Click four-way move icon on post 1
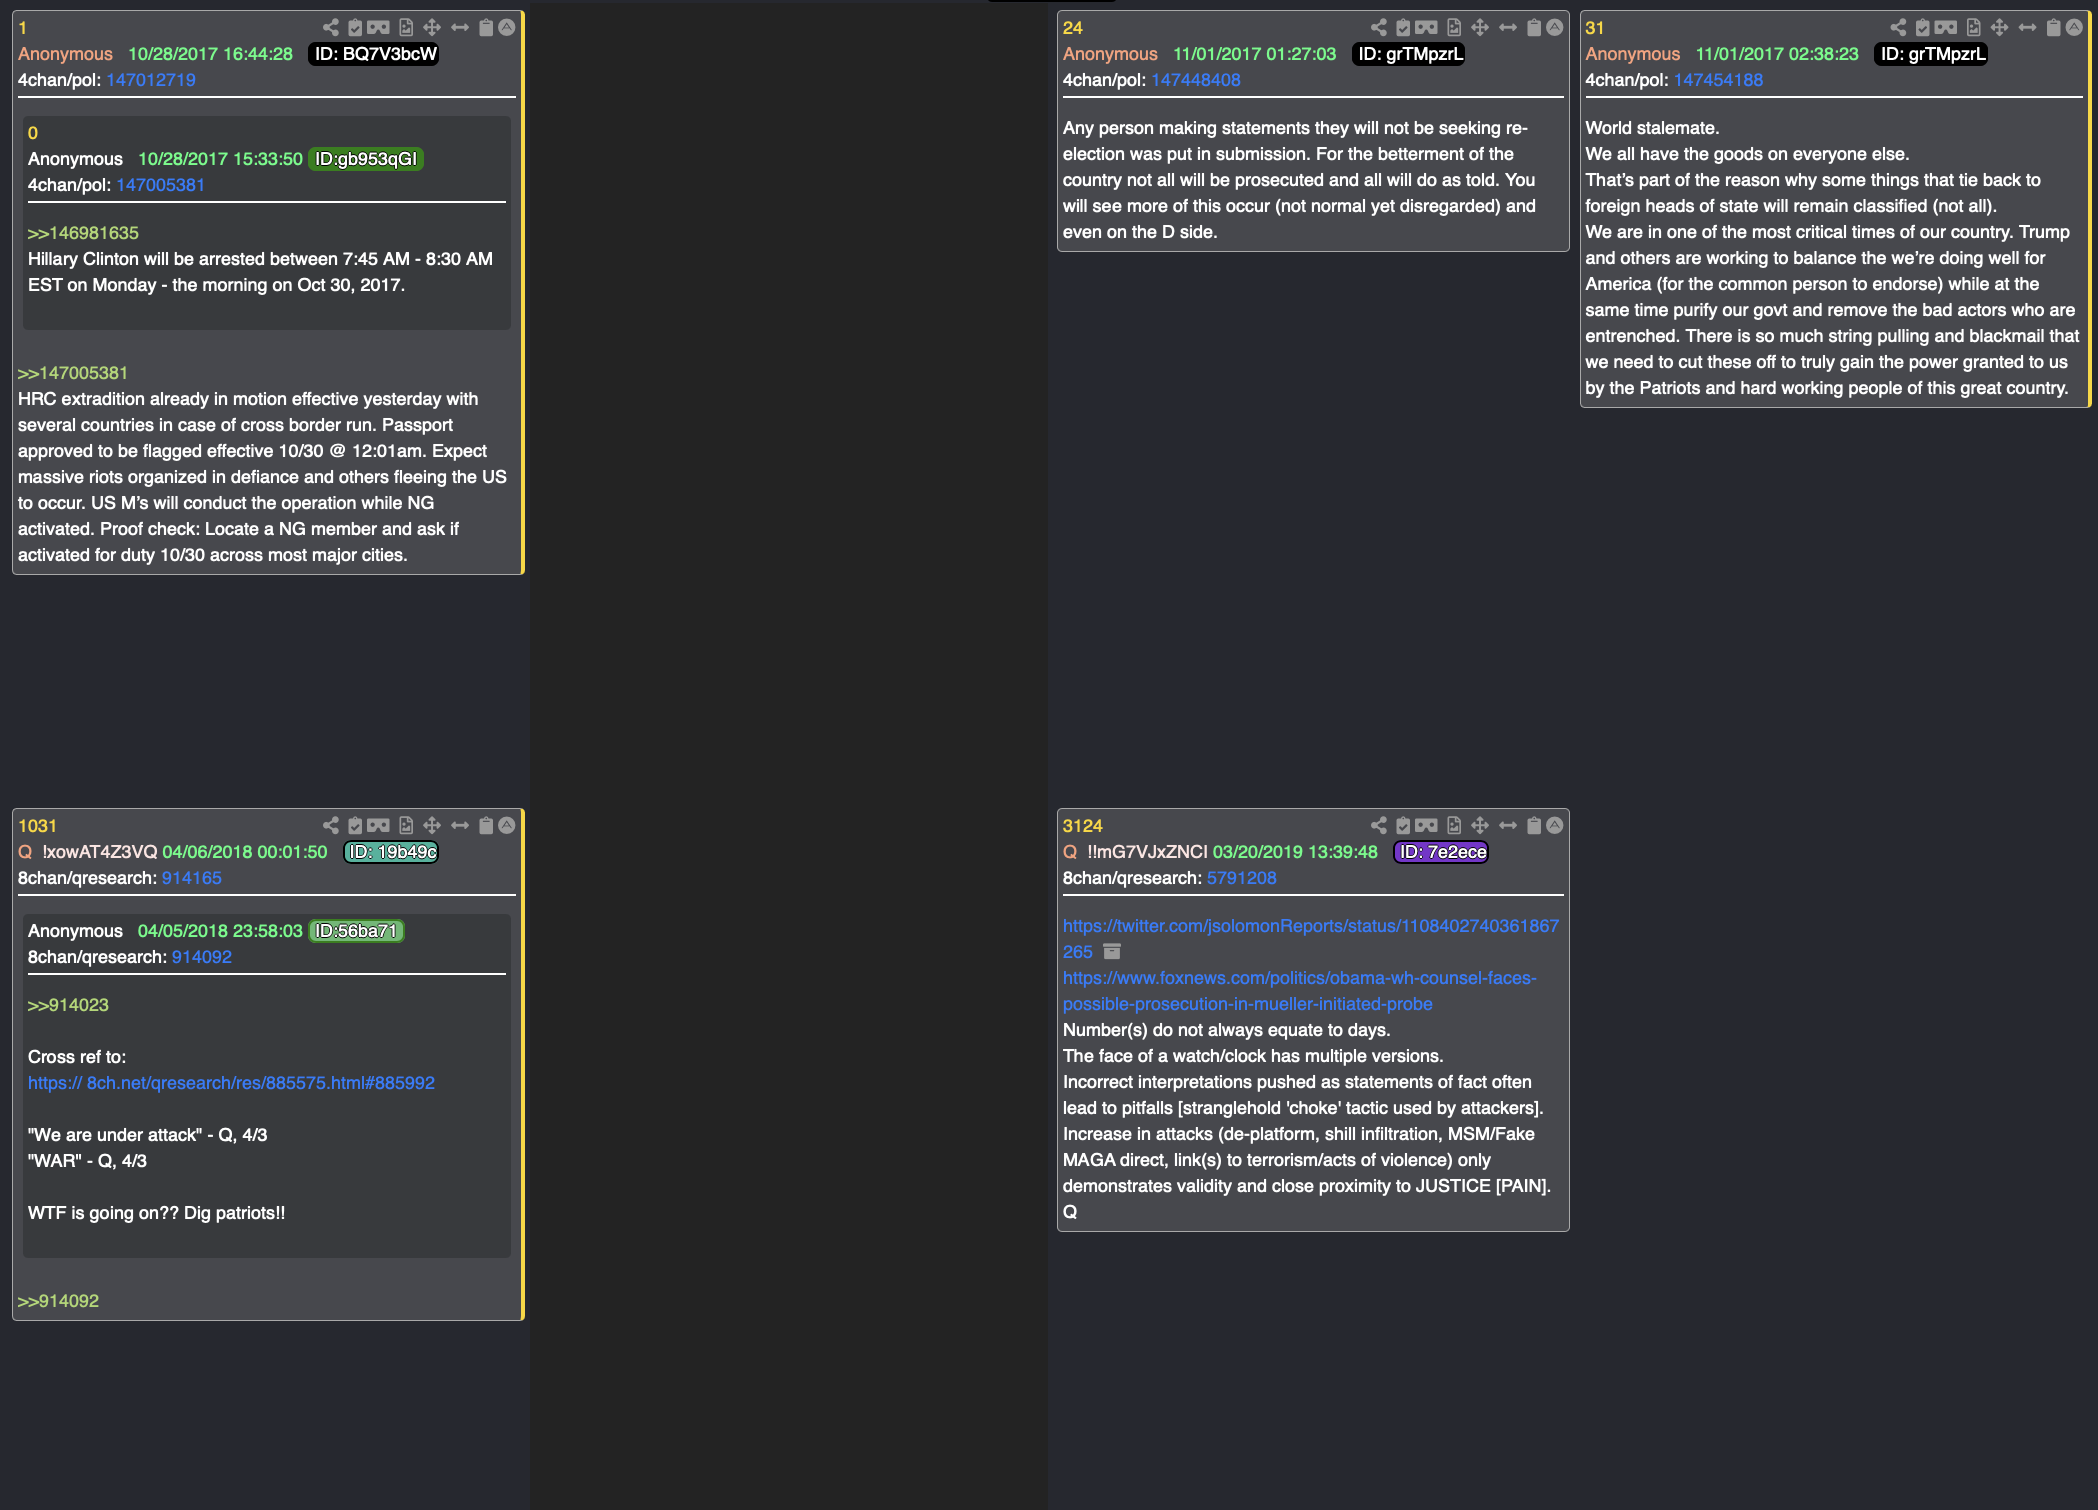 coord(432,27)
